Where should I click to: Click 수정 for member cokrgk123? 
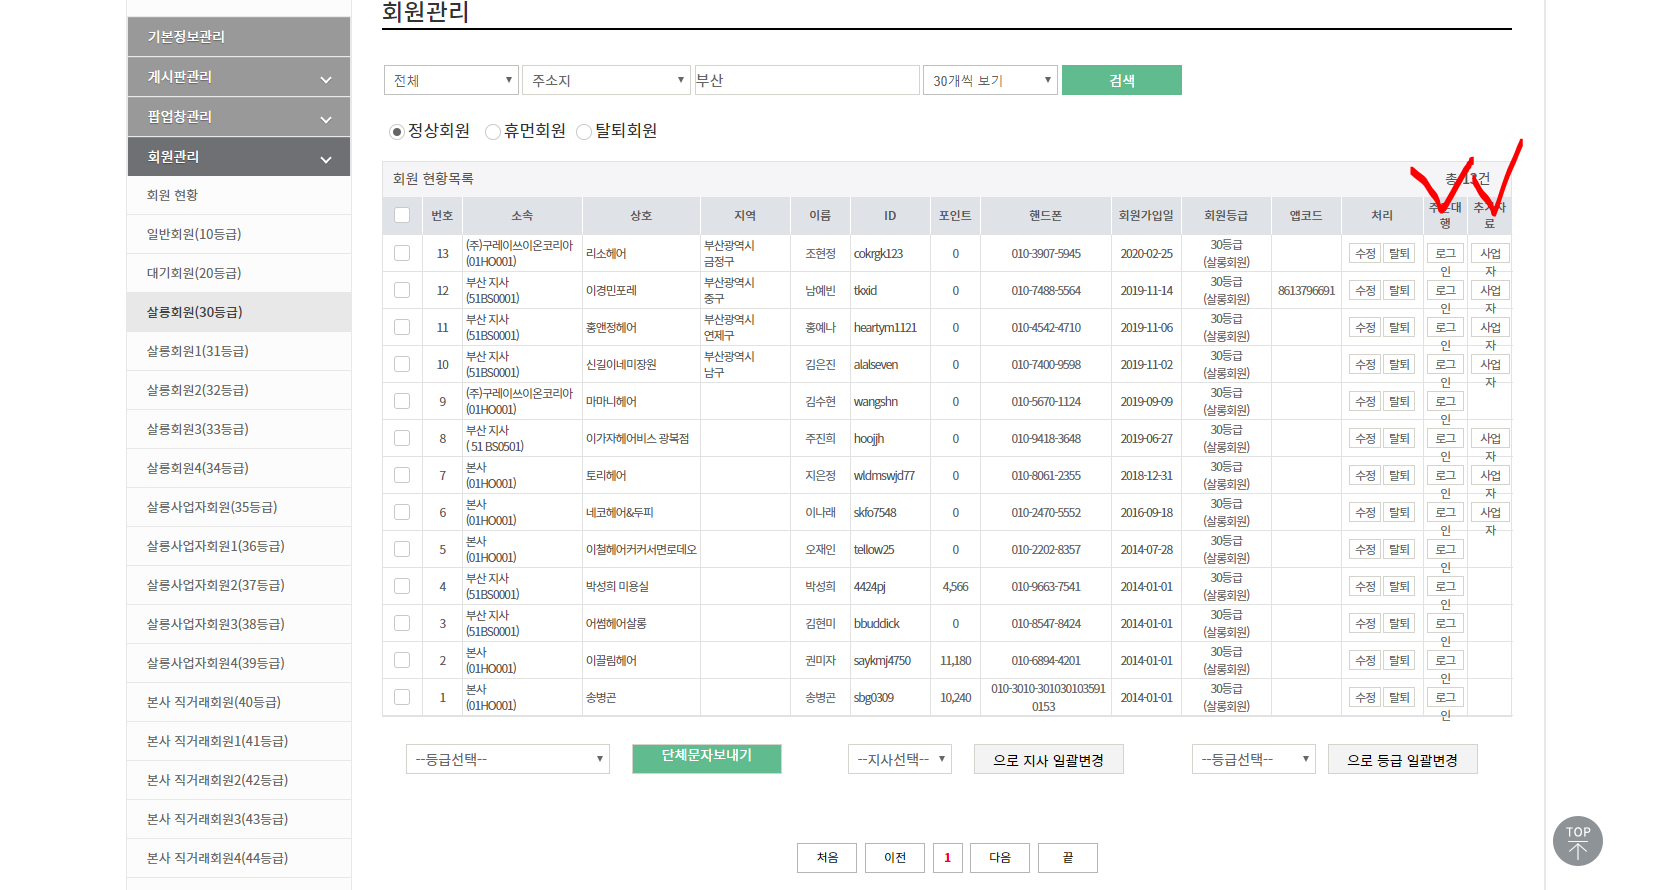click(1365, 253)
